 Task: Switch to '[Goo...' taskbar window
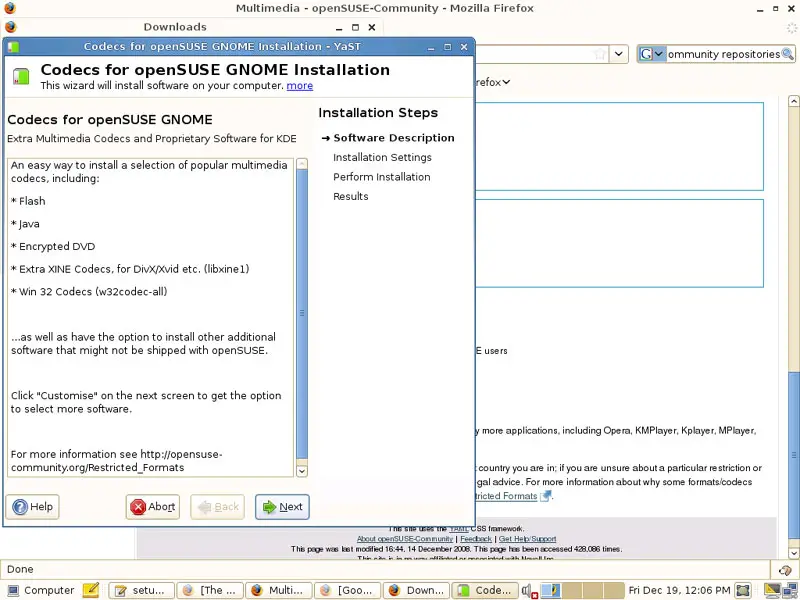click(347, 590)
